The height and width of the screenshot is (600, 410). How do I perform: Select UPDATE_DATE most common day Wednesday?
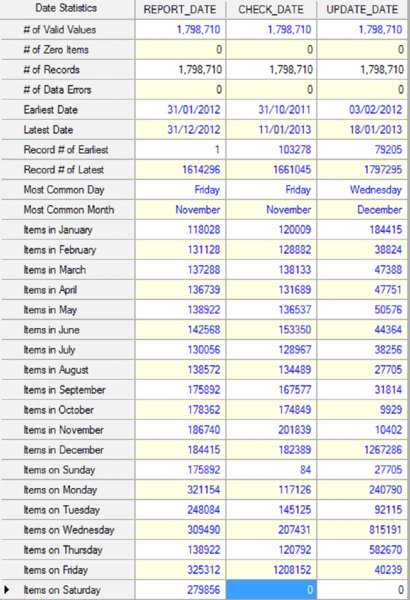coord(376,190)
